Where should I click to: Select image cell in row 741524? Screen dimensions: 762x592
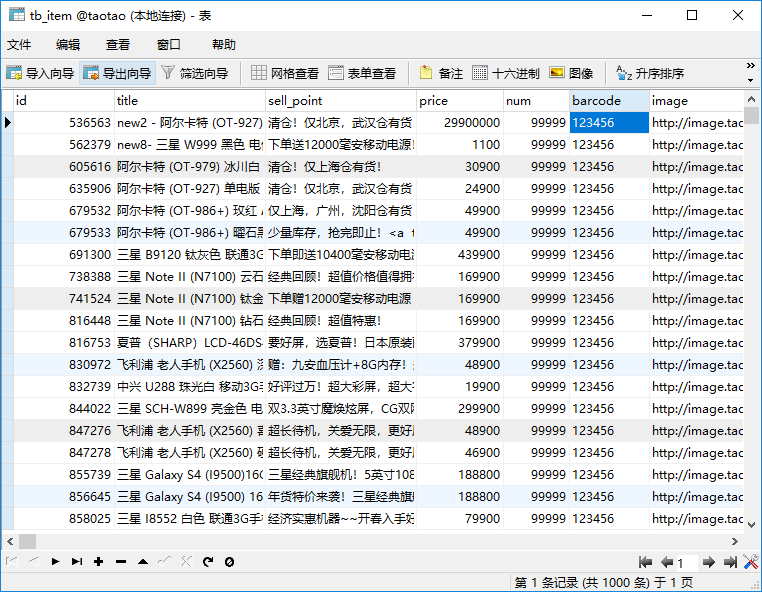tap(696, 298)
